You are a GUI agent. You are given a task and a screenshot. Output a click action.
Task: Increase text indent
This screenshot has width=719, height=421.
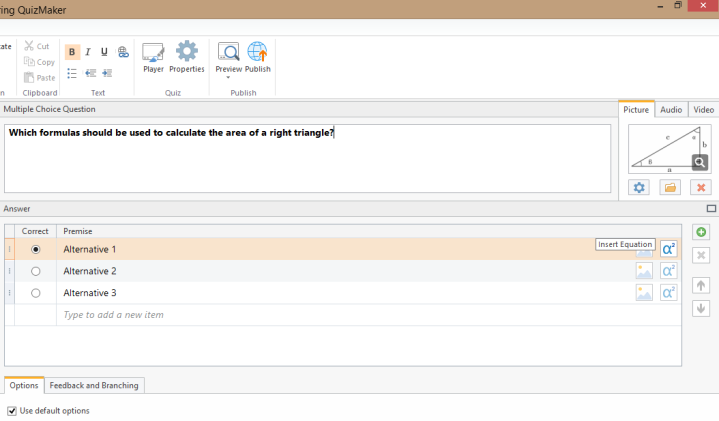pos(107,73)
